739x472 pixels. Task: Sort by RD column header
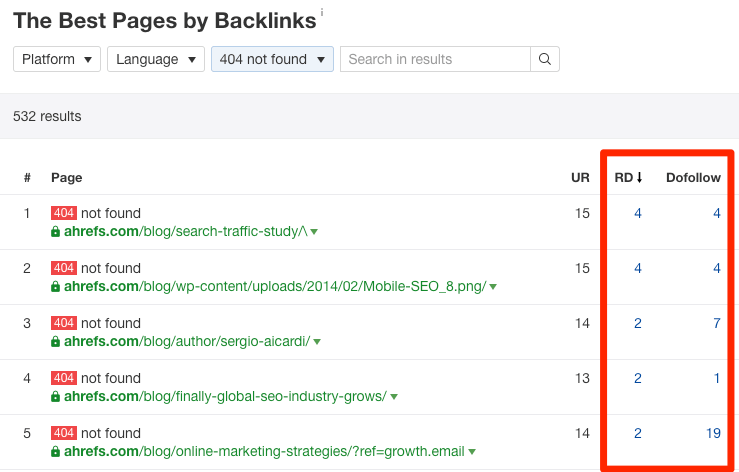click(628, 178)
